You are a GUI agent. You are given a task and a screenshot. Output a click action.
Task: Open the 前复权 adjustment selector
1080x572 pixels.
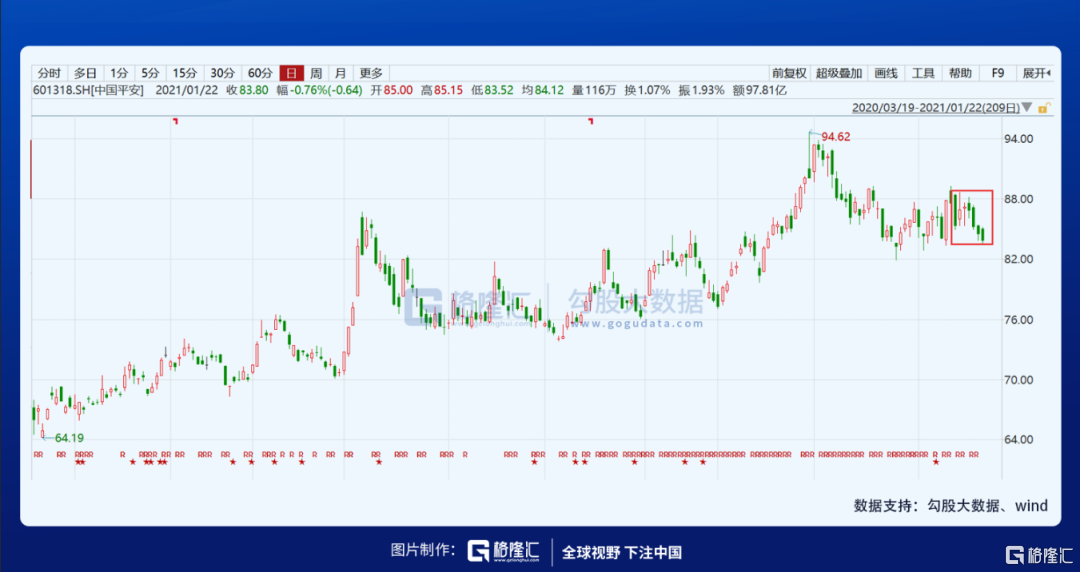click(789, 73)
